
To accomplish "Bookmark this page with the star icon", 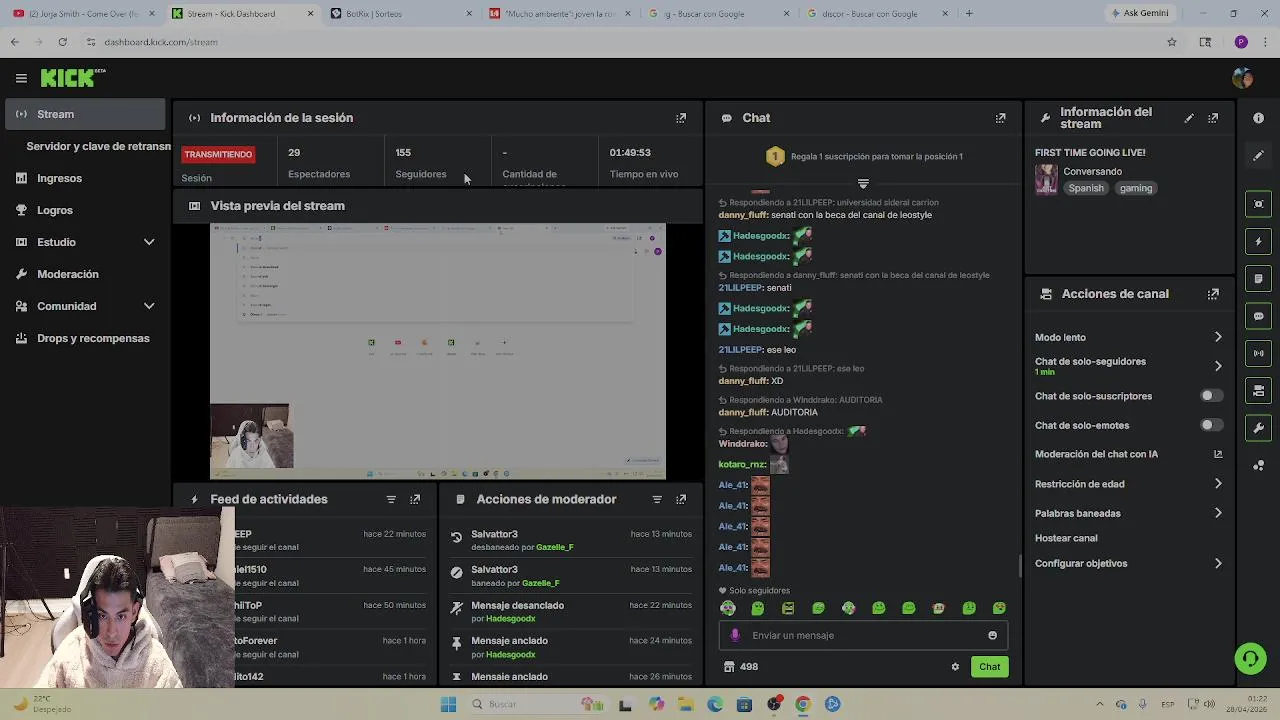I will click(x=1172, y=42).
